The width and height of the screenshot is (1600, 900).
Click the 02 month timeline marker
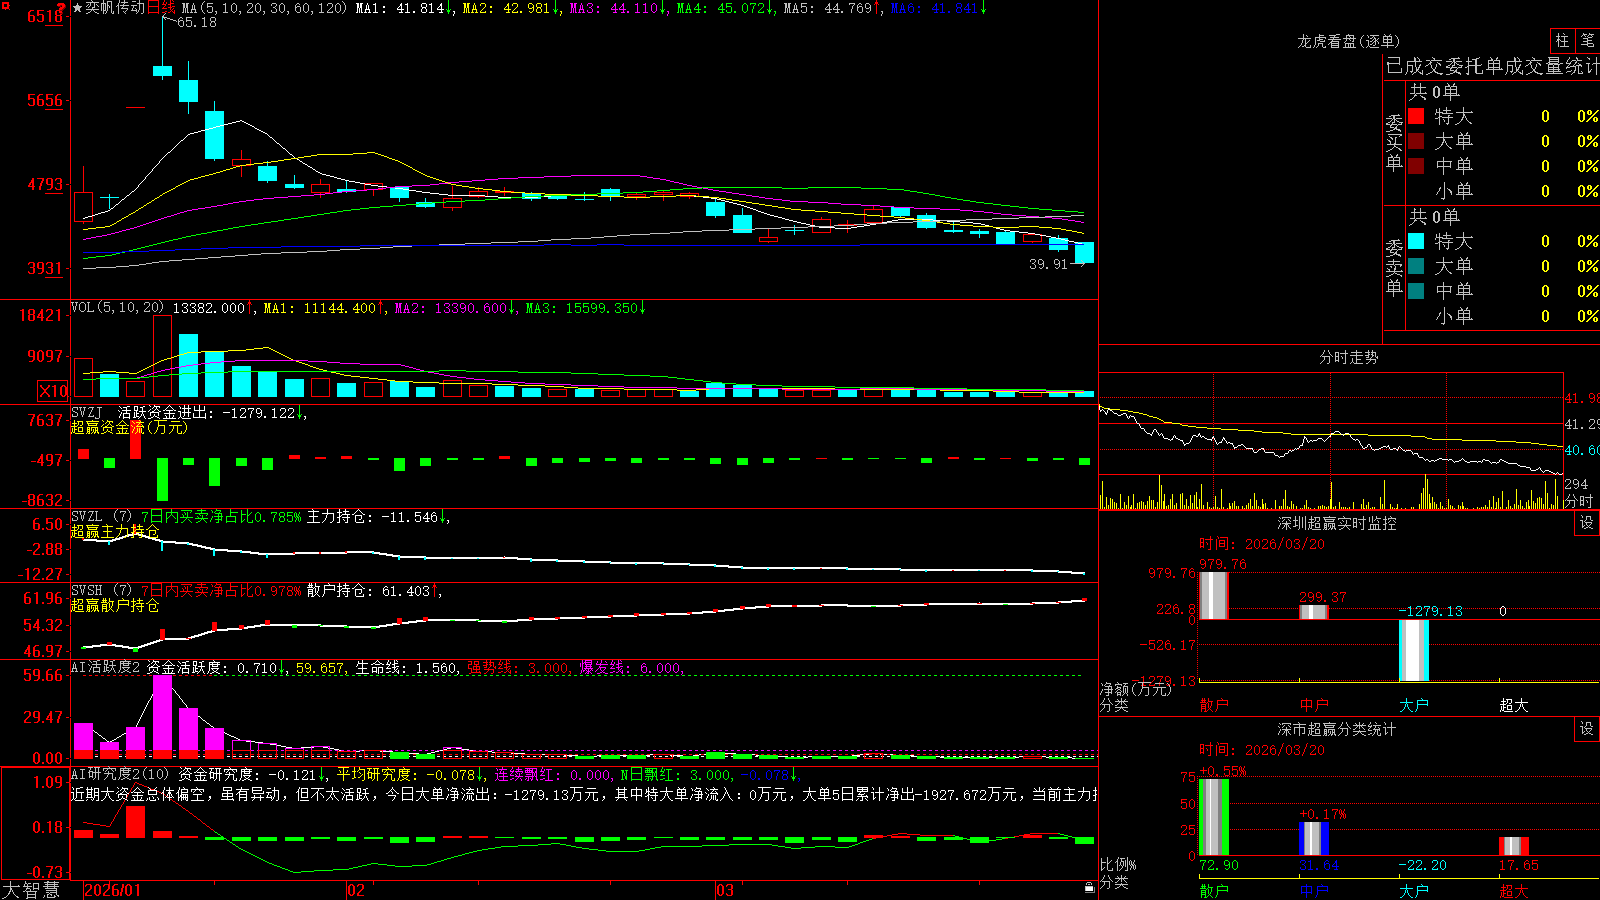[356, 890]
